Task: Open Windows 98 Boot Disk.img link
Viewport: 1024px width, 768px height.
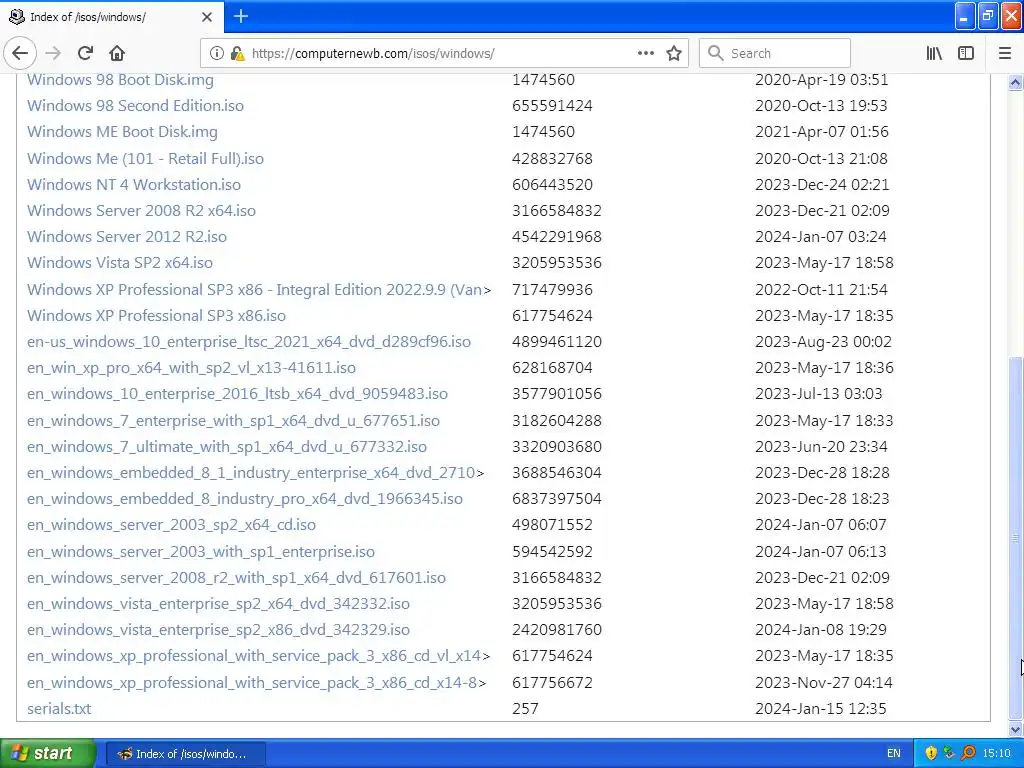Action: click(x=120, y=80)
